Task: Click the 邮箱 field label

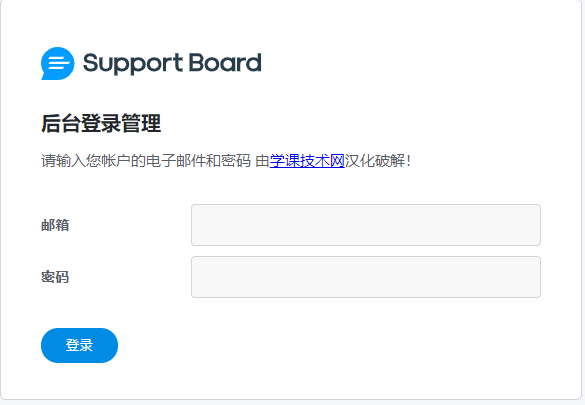Action: [x=55, y=225]
